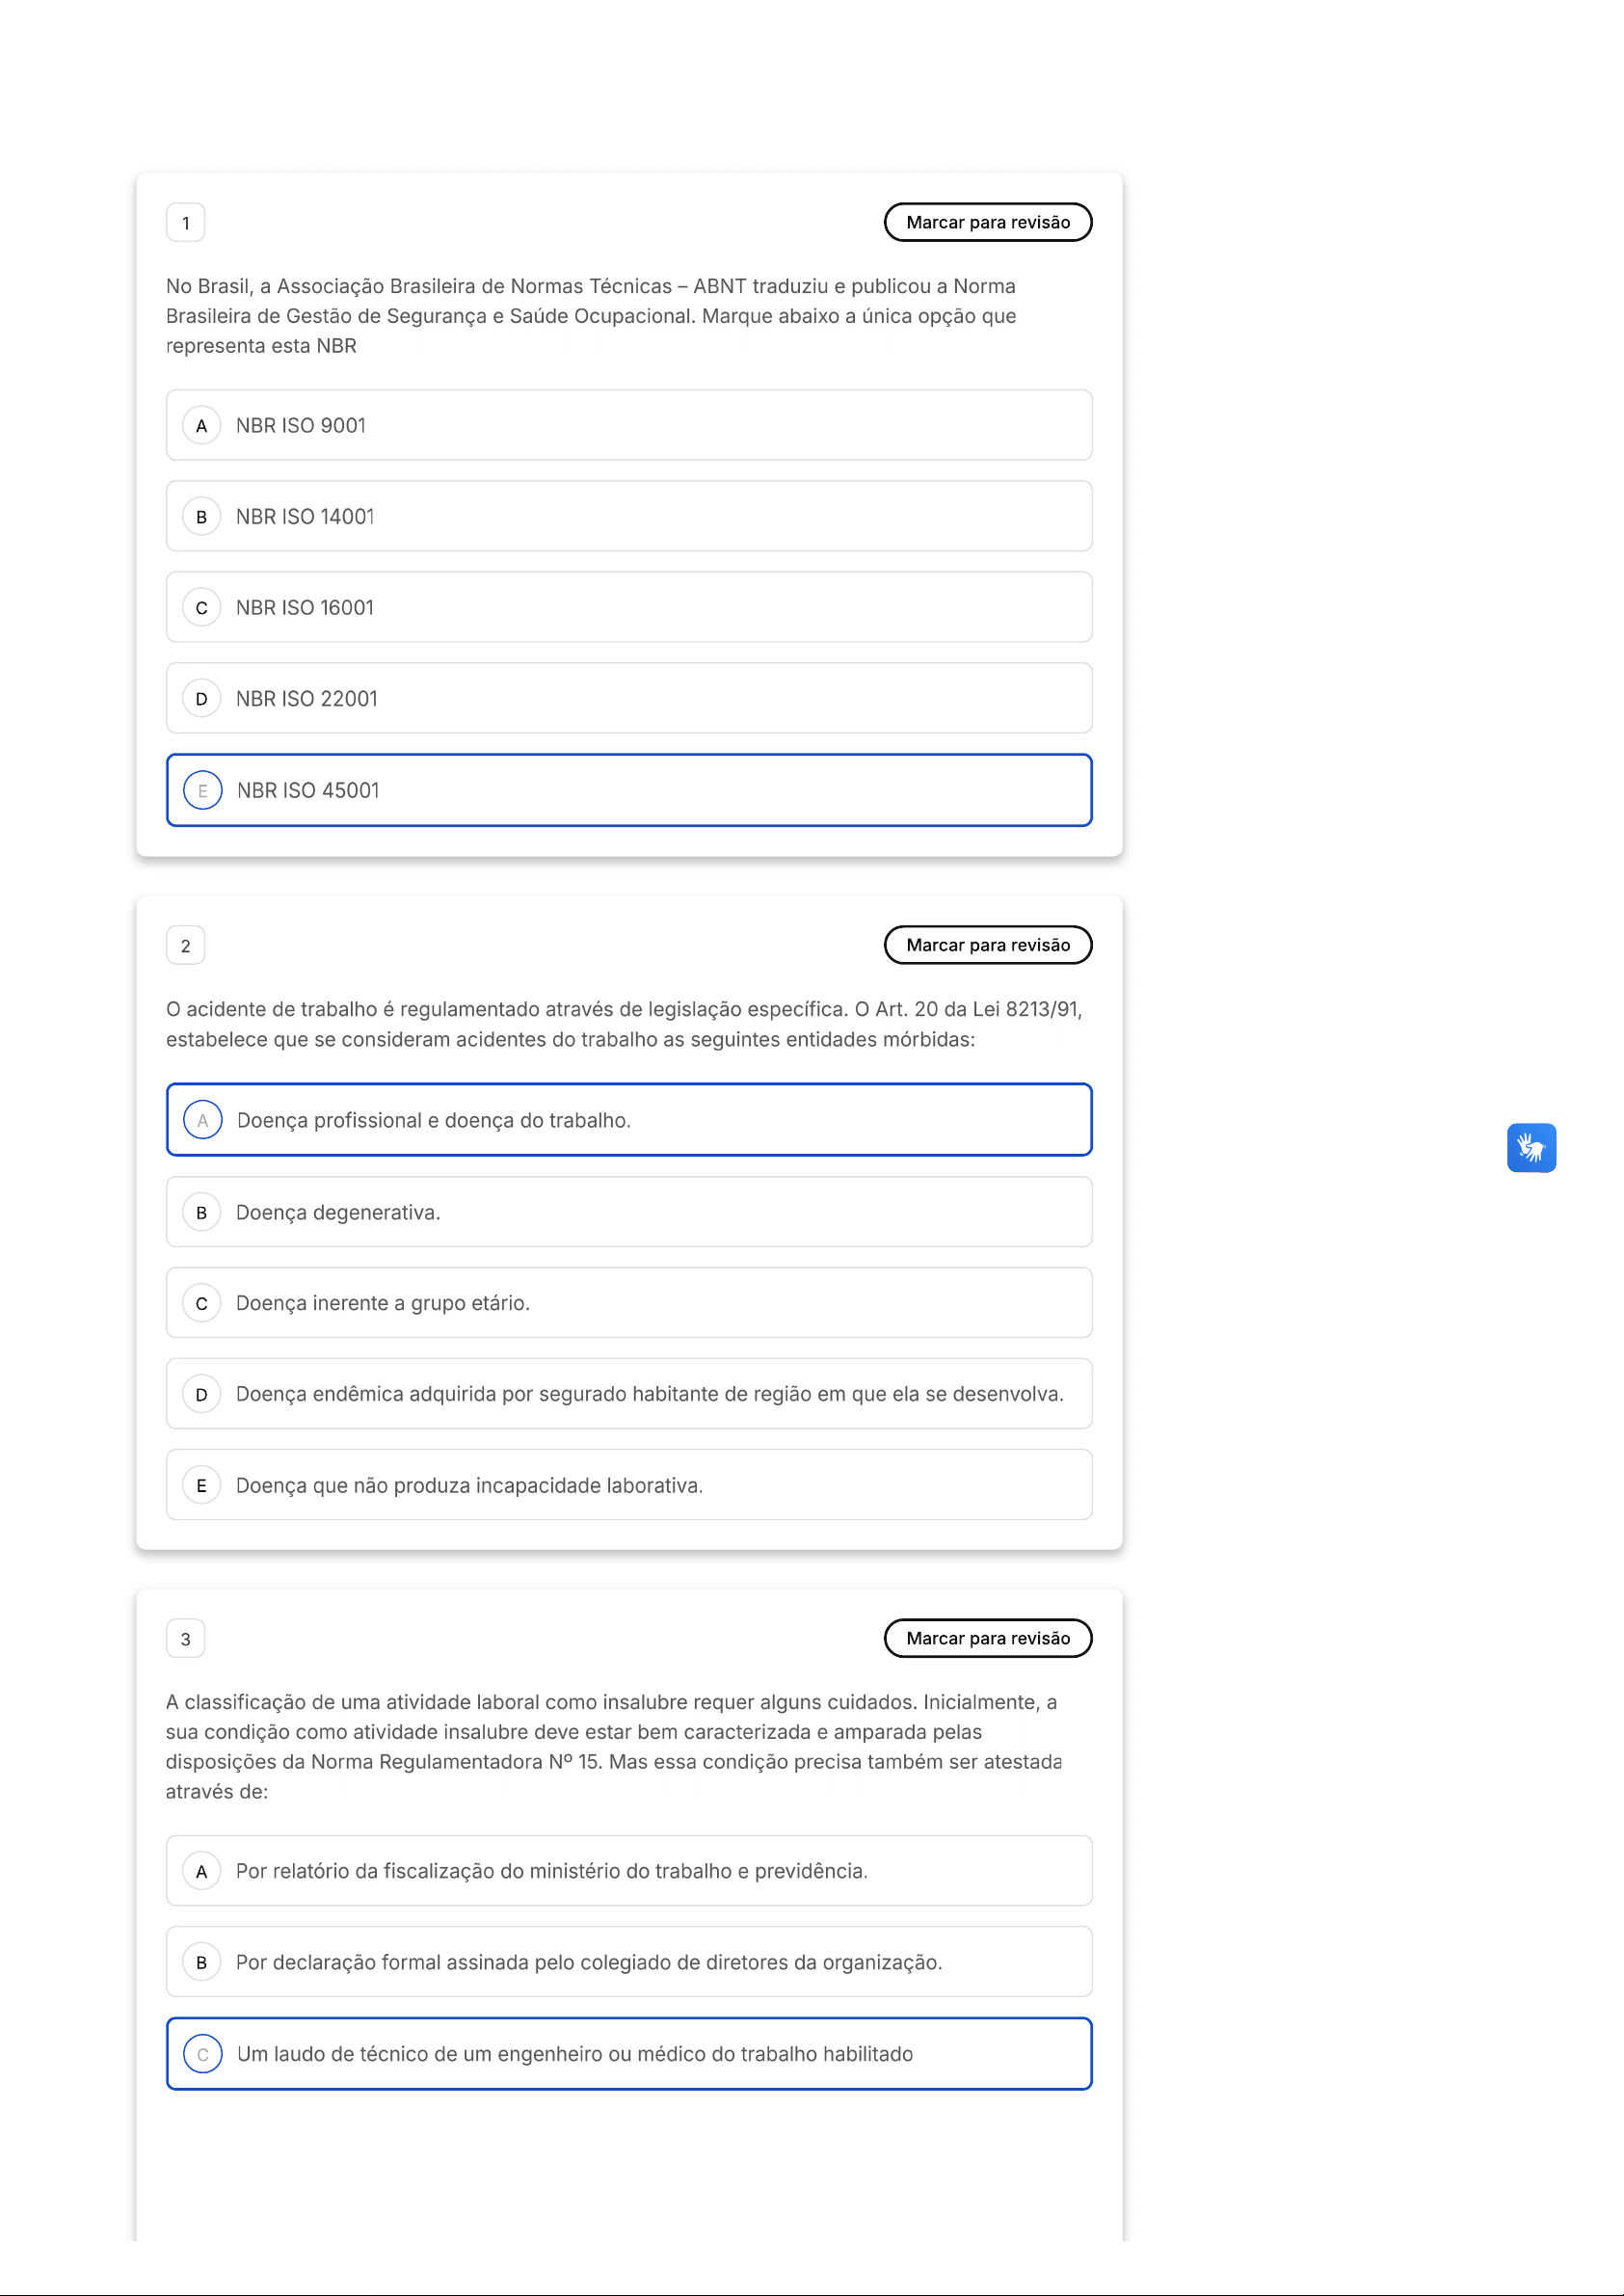1624x2296 pixels.
Task: Select option A NBR ISO 9001
Action: coord(628,425)
